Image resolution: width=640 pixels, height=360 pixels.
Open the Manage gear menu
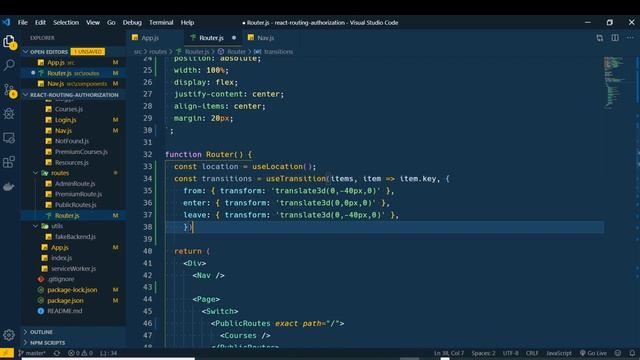tap(9, 335)
